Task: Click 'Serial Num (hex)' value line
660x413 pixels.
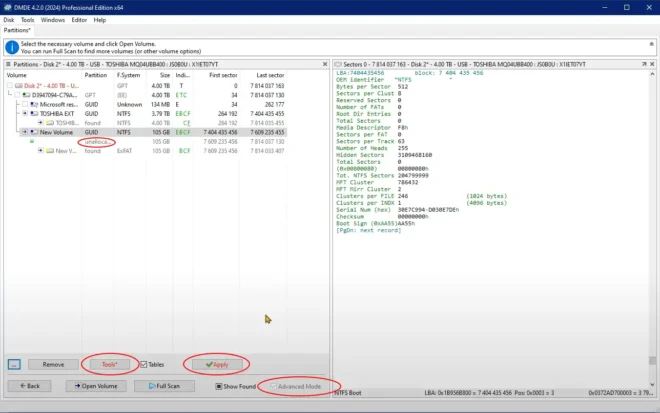Action: [397, 210]
